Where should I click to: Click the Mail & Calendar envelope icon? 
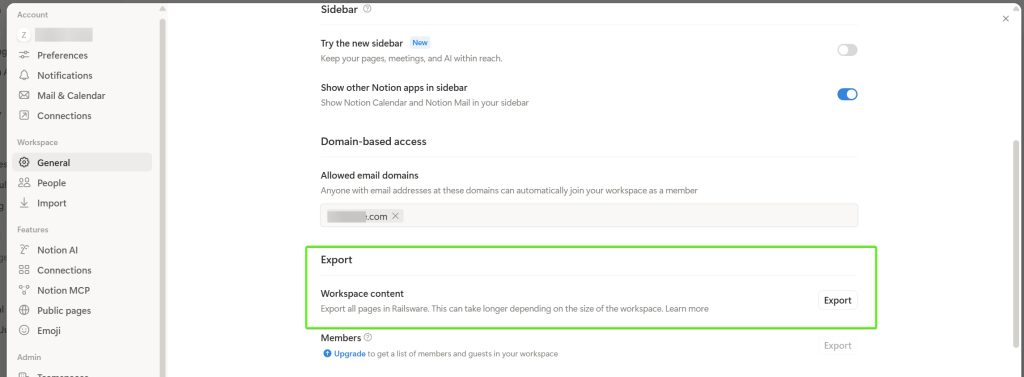(24, 95)
